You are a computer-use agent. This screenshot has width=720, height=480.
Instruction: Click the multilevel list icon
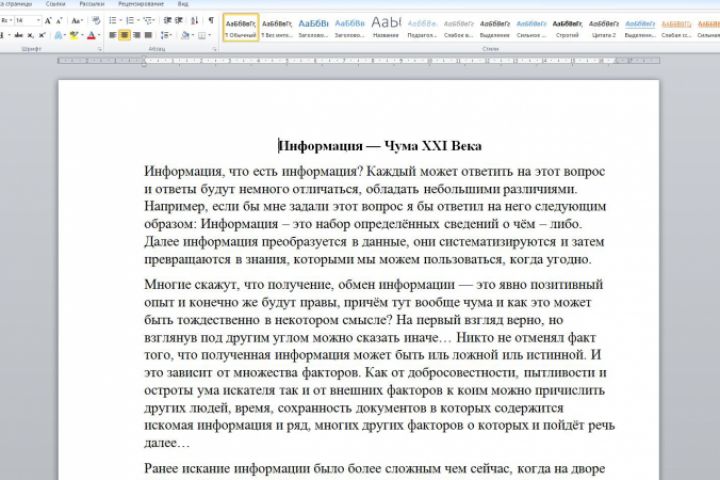tap(148, 21)
